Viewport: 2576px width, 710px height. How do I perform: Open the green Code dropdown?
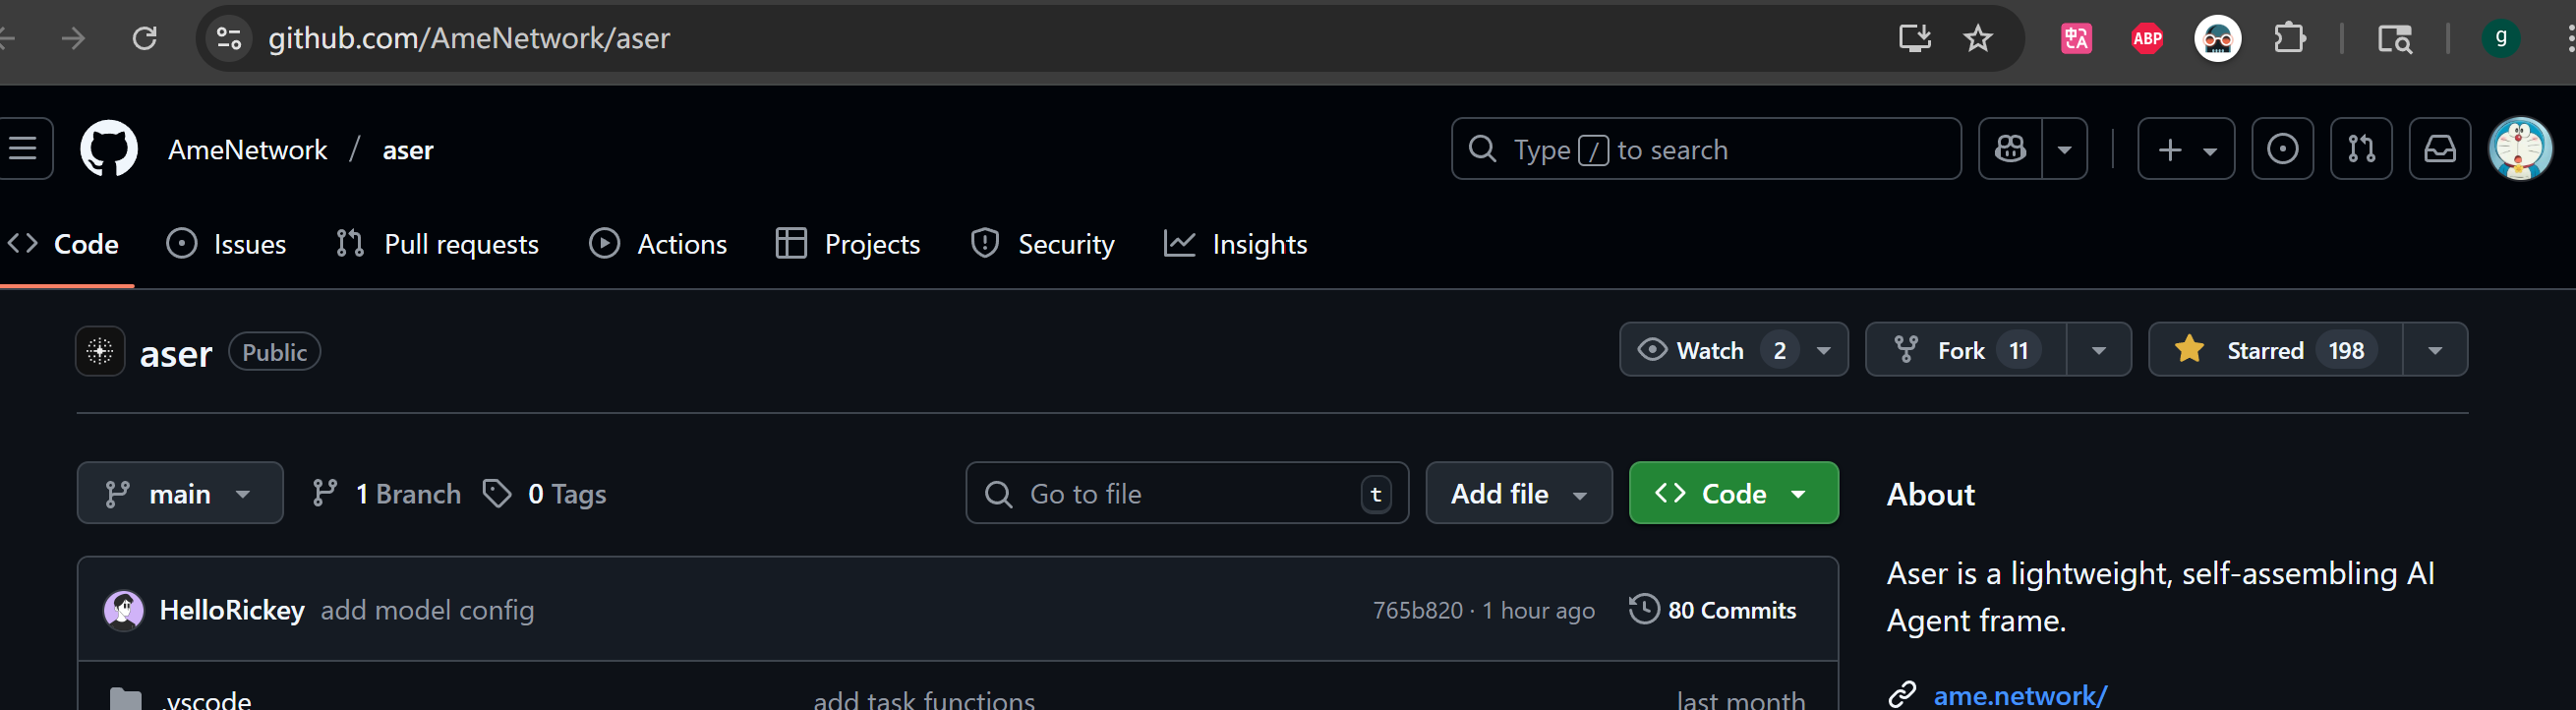tap(1733, 493)
